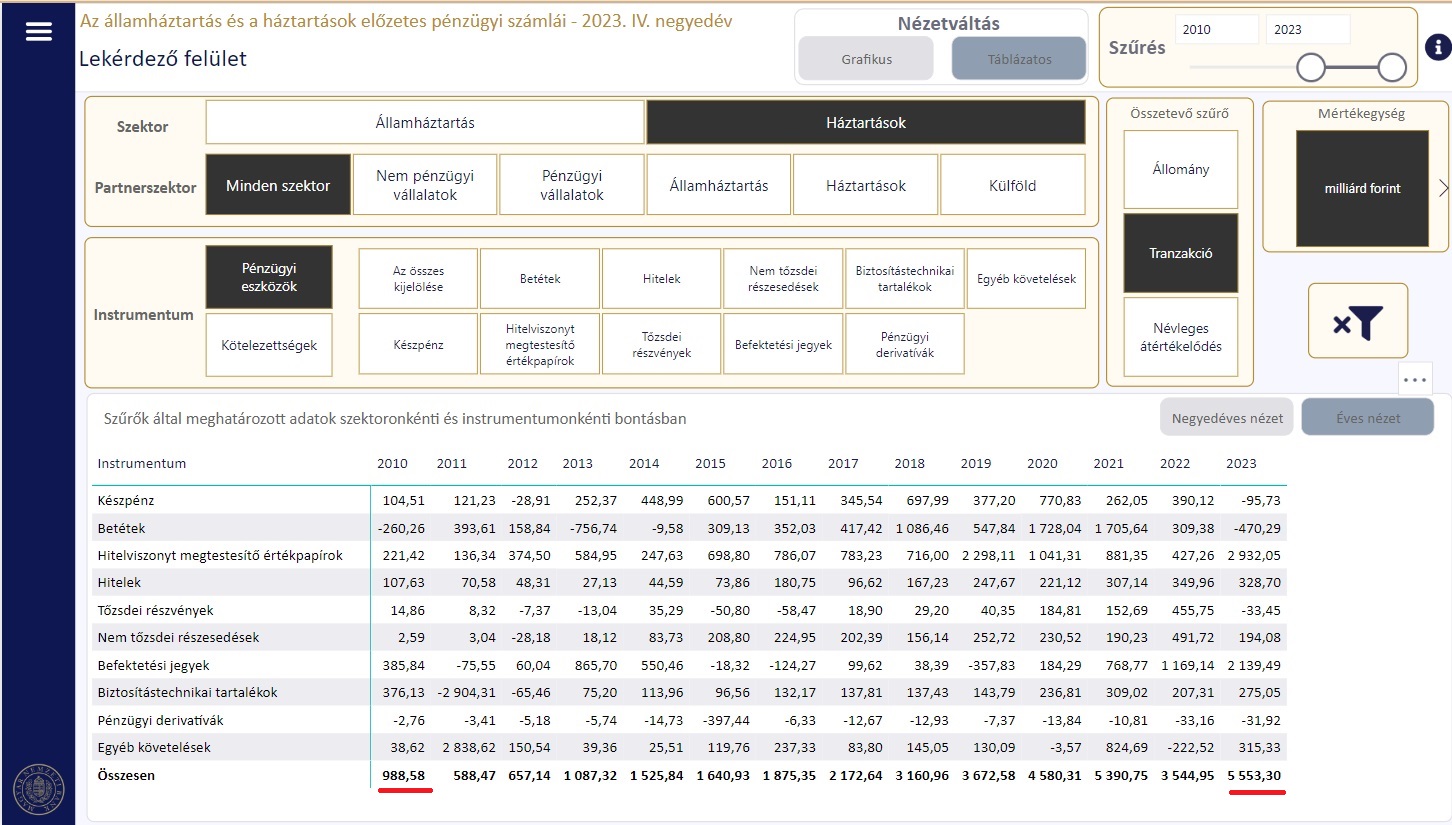Screen dimensions: 1452x825
Task: Filter by Befektetési jegyek button
Action: pos(783,344)
